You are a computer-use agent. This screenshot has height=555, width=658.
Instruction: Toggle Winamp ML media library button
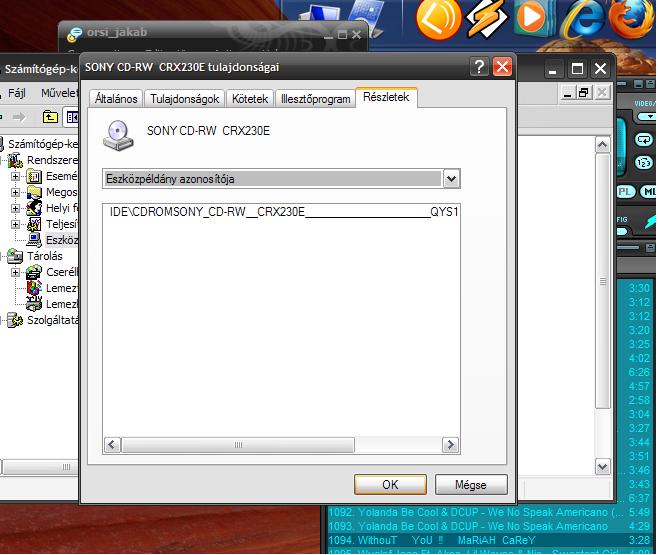pos(648,192)
